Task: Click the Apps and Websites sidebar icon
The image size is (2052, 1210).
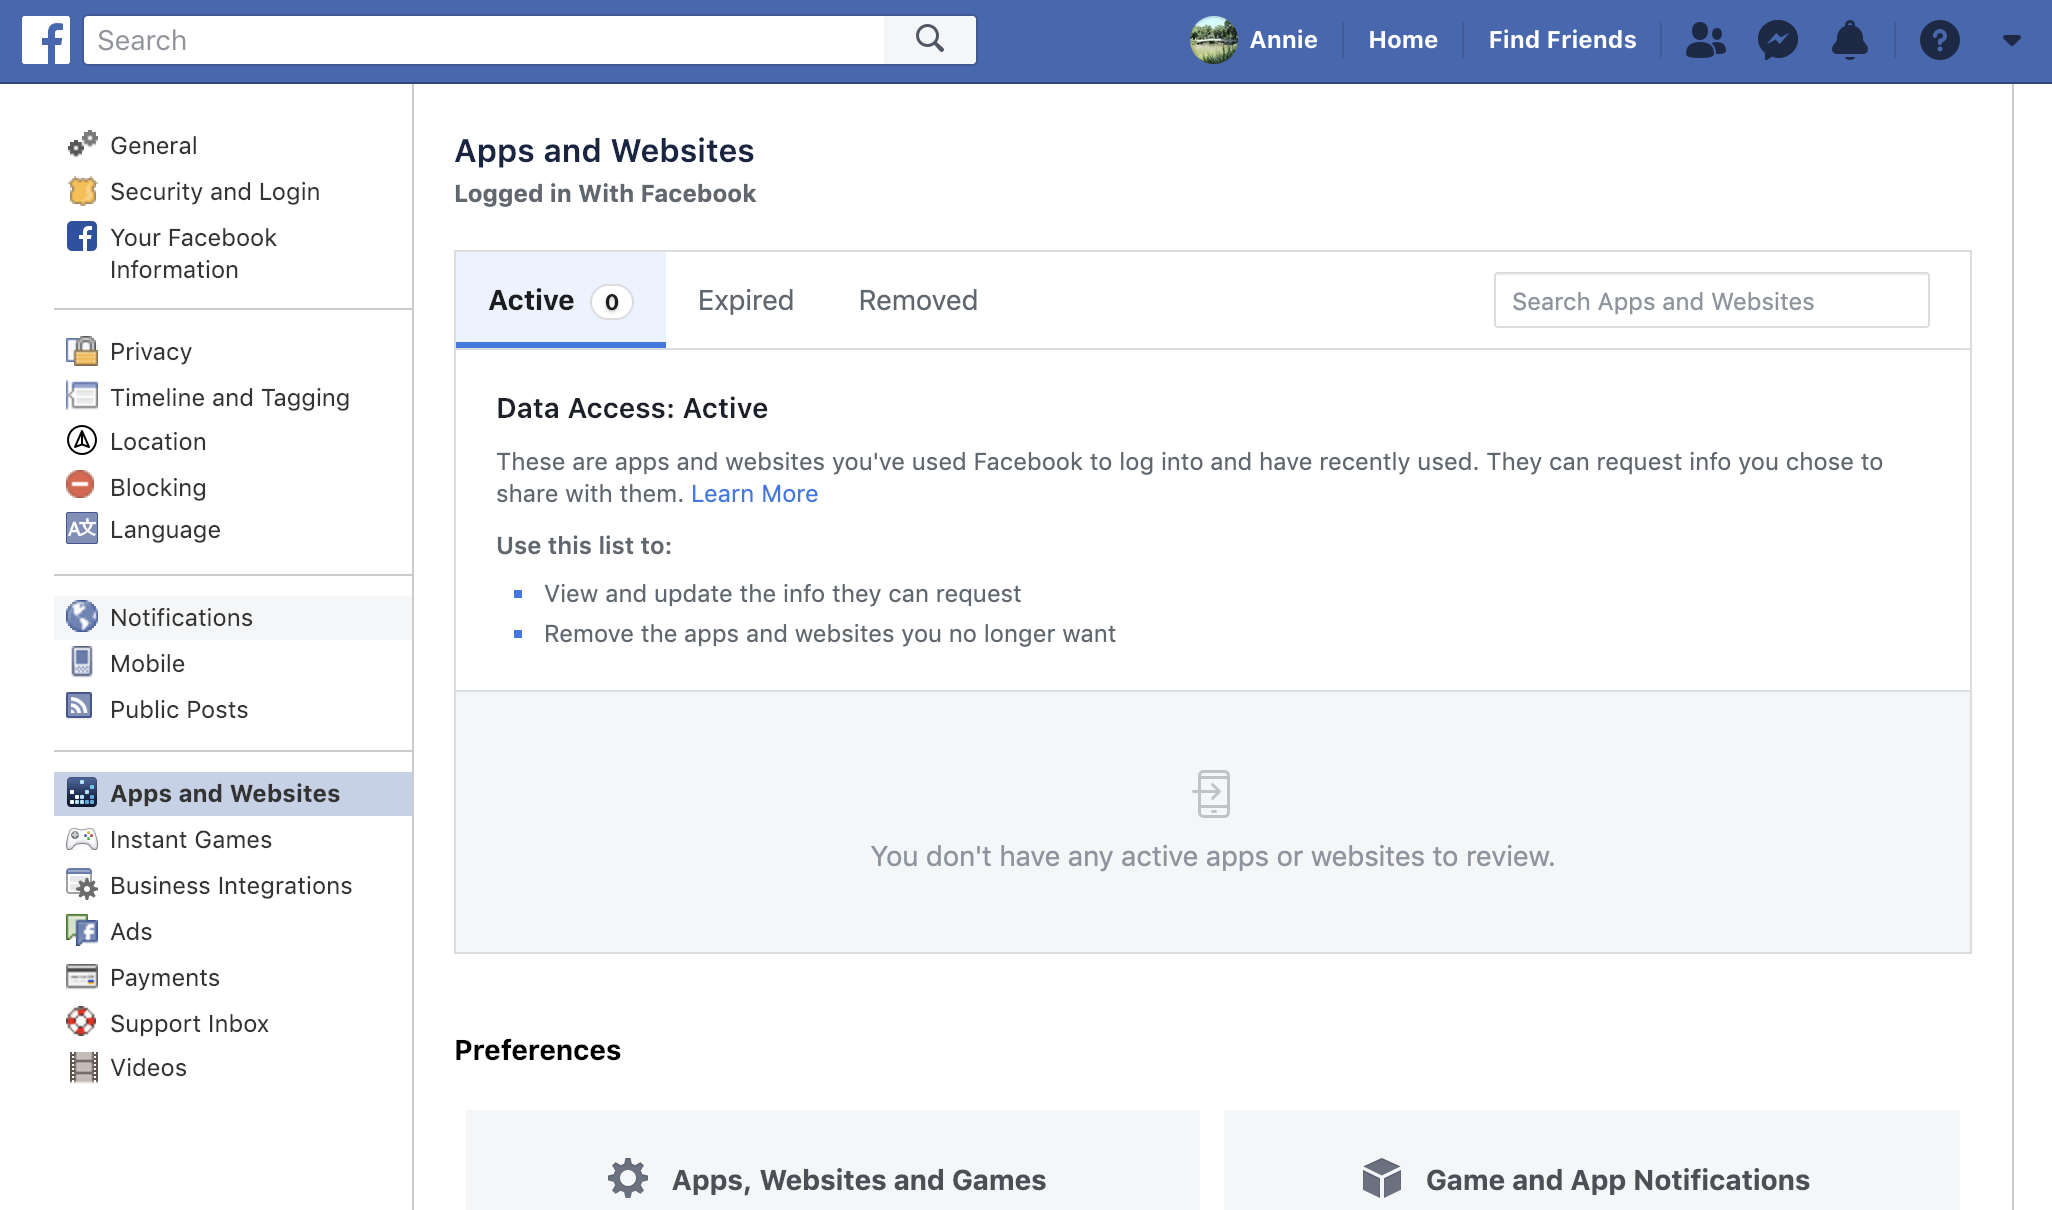Action: click(82, 792)
